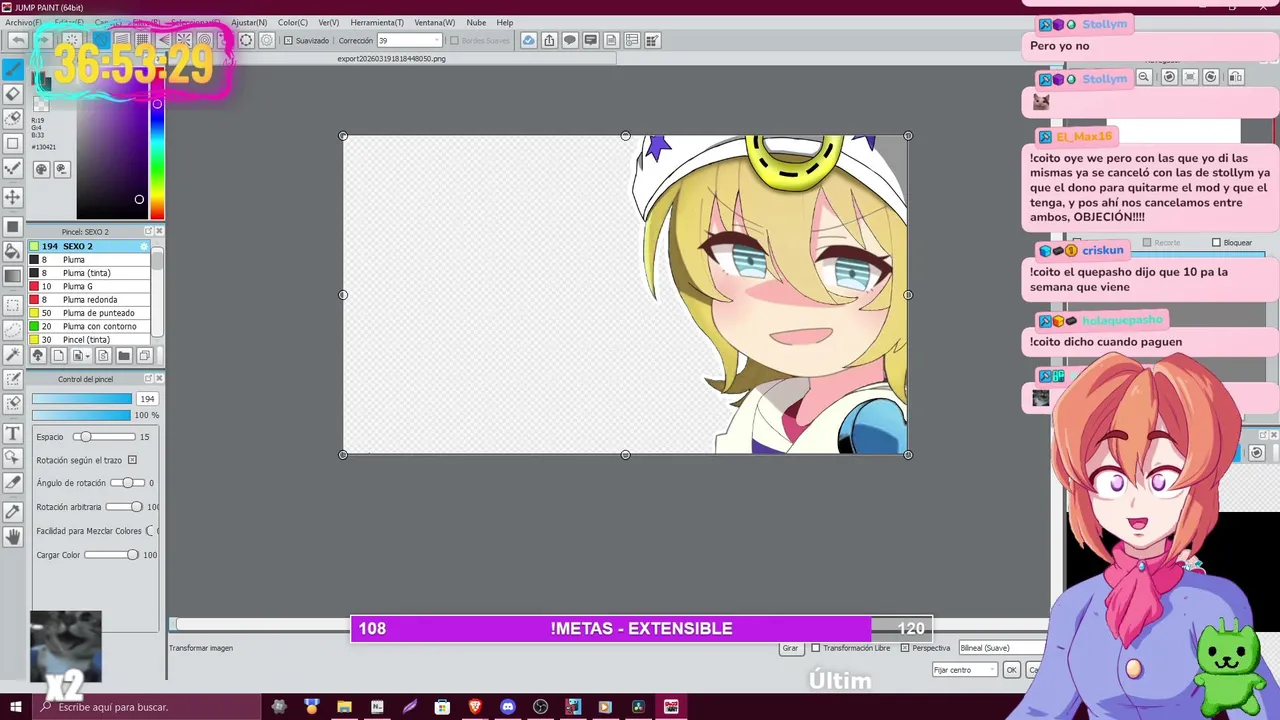
Task: Open the Help menu
Action: 505,22
